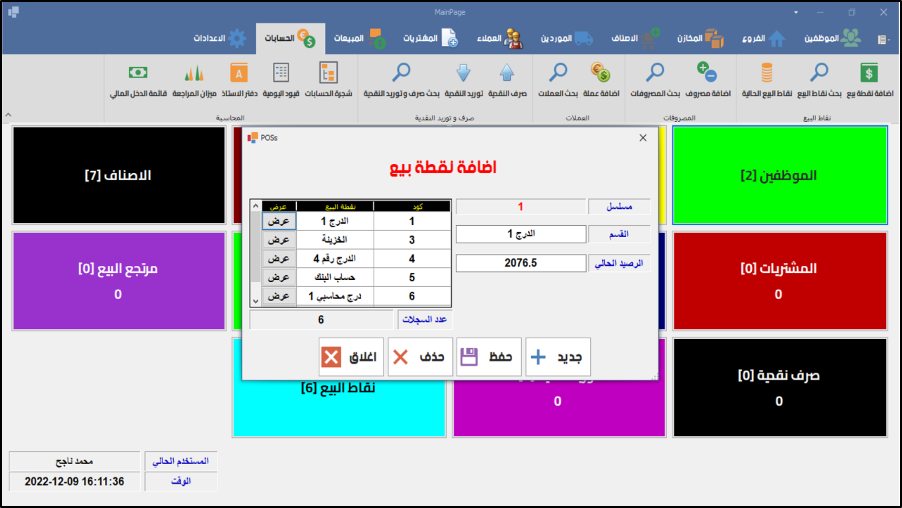Screen dimensions: 902x508
Task: Select the صرف النقدية up-arrow icon
Action: 507,73
